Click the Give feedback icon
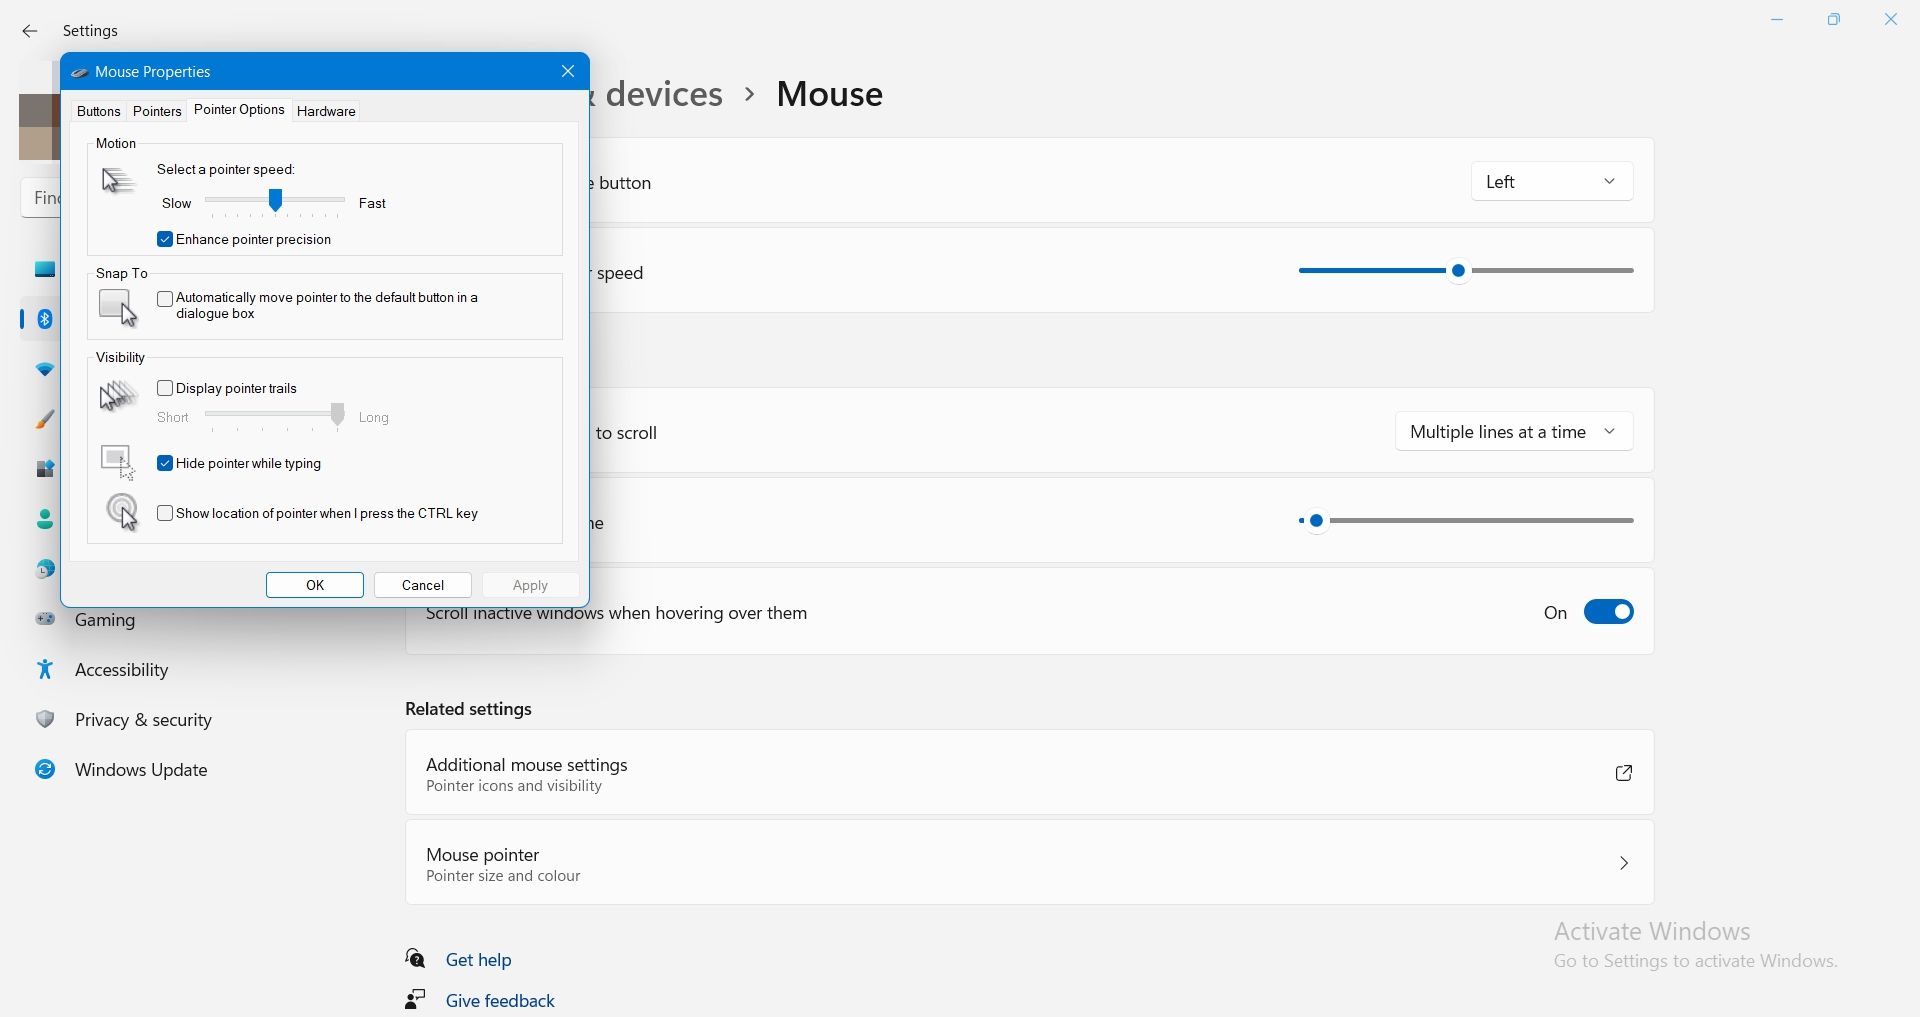 click(416, 1000)
